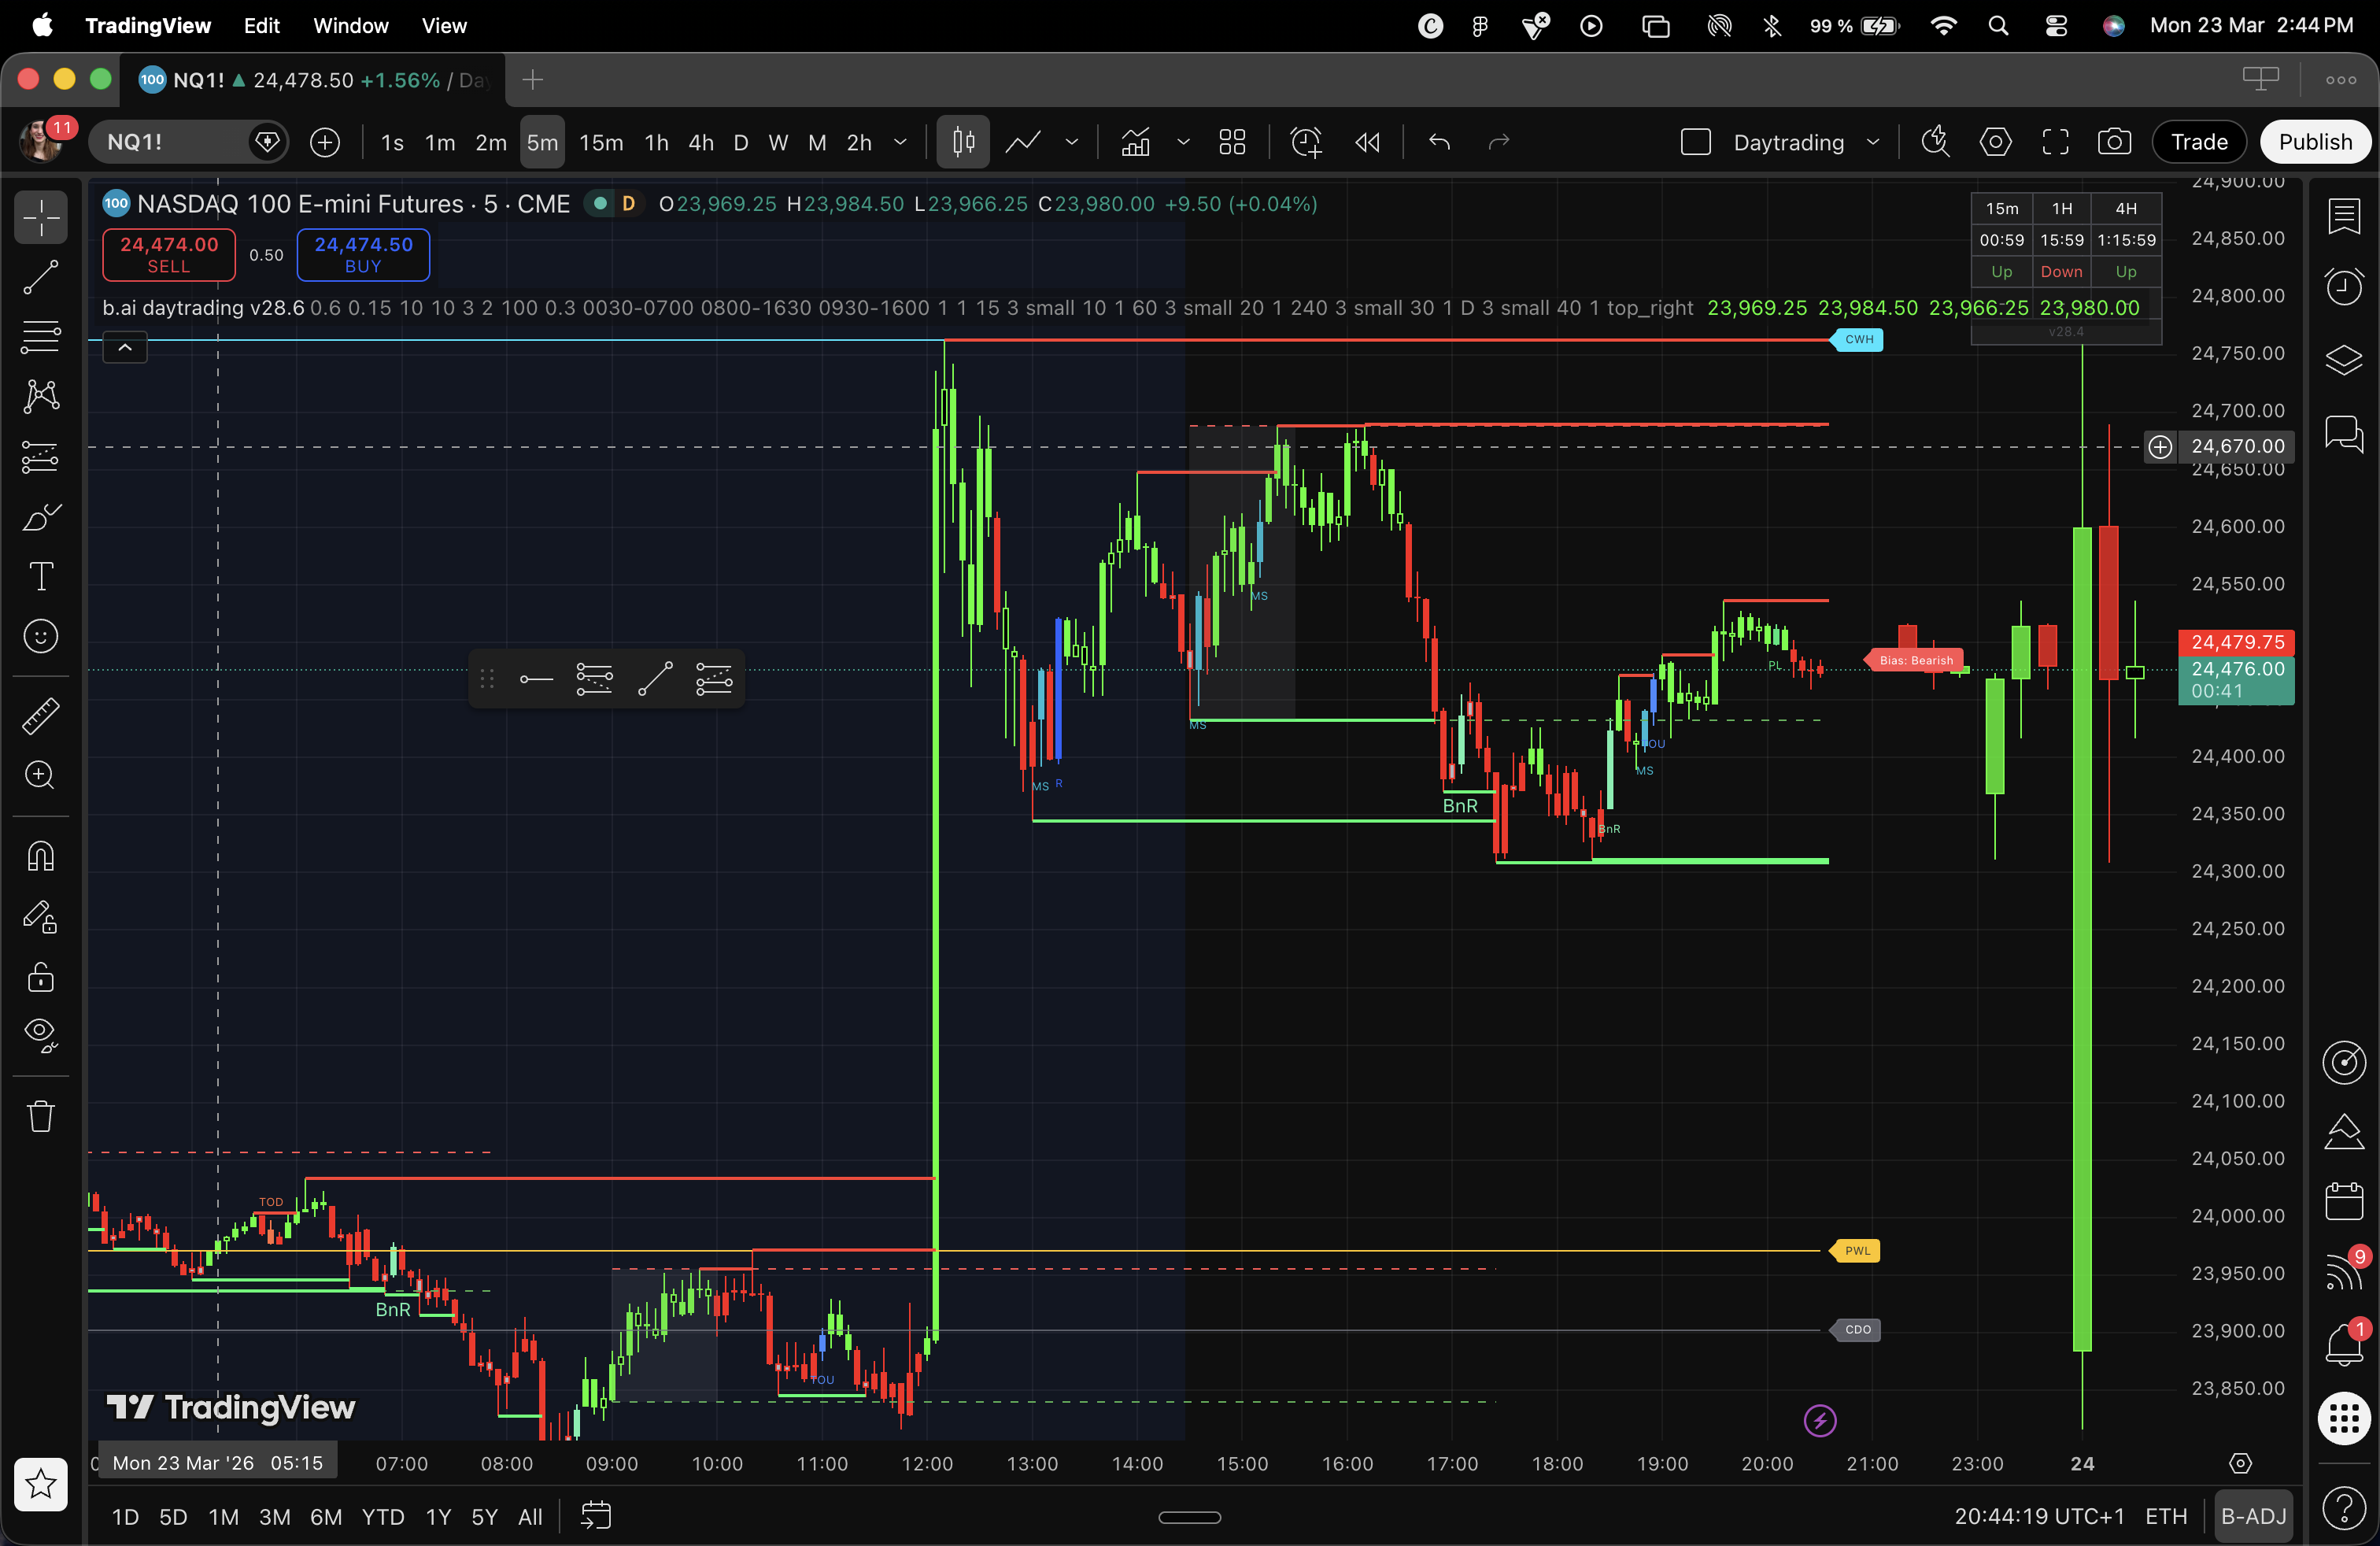This screenshot has width=2380, height=1546.
Task: Start bar replay mode
Action: 1367,142
